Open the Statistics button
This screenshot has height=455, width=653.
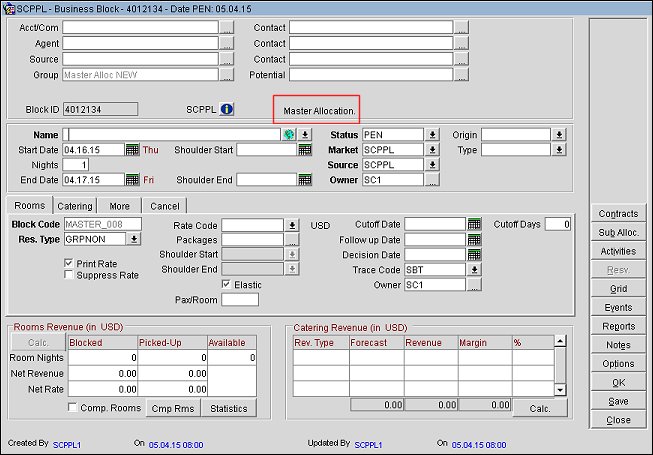coord(229,408)
